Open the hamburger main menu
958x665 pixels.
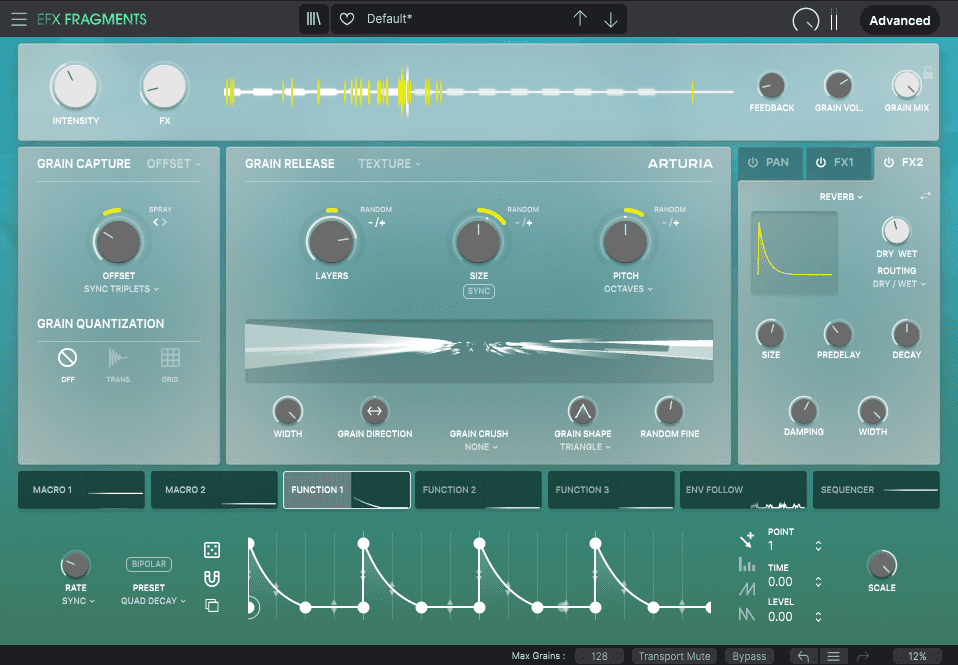click(x=19, y=19)
